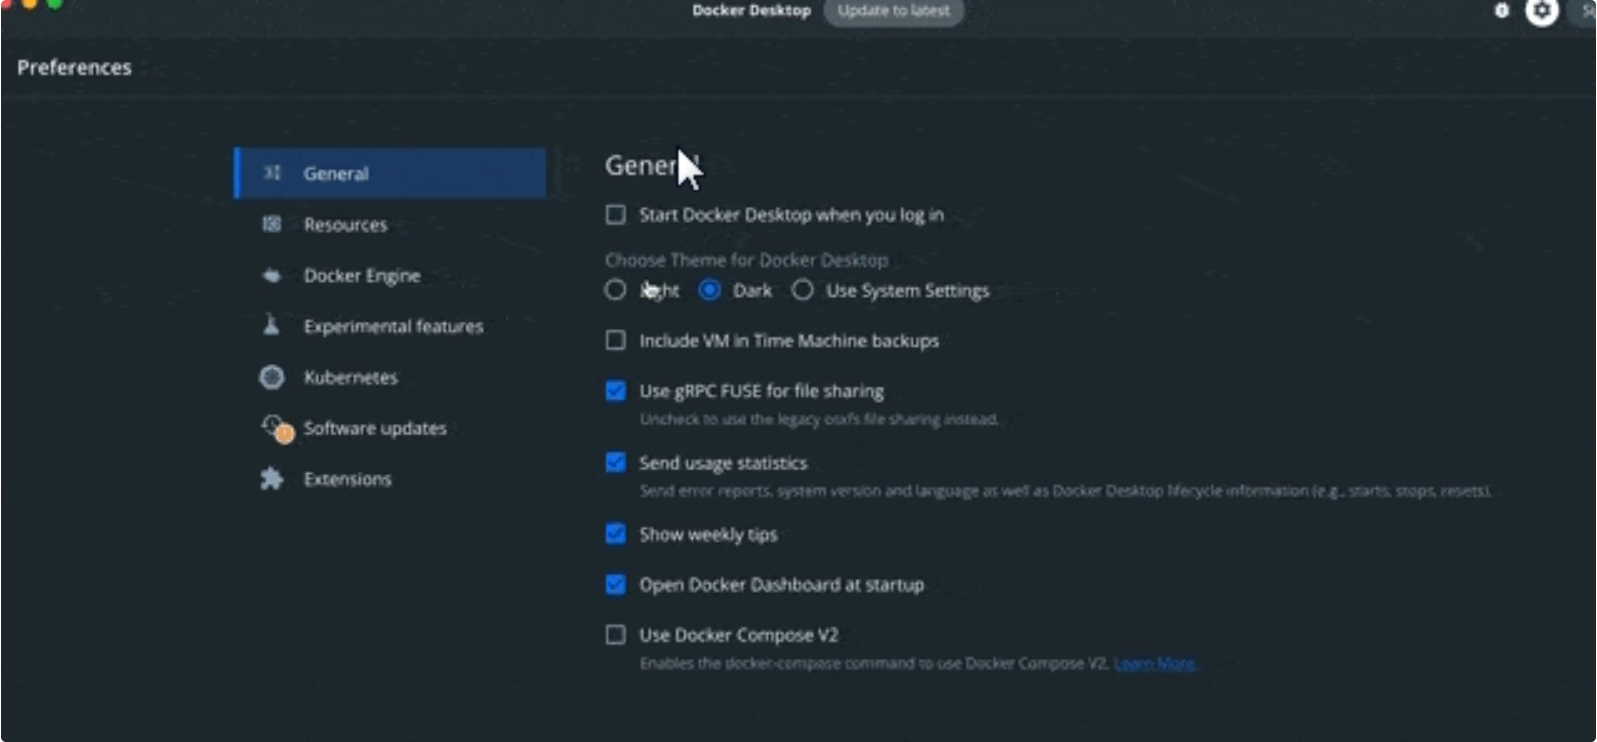Select the Dark theme radio button
1597x742 pixels.
710,290
